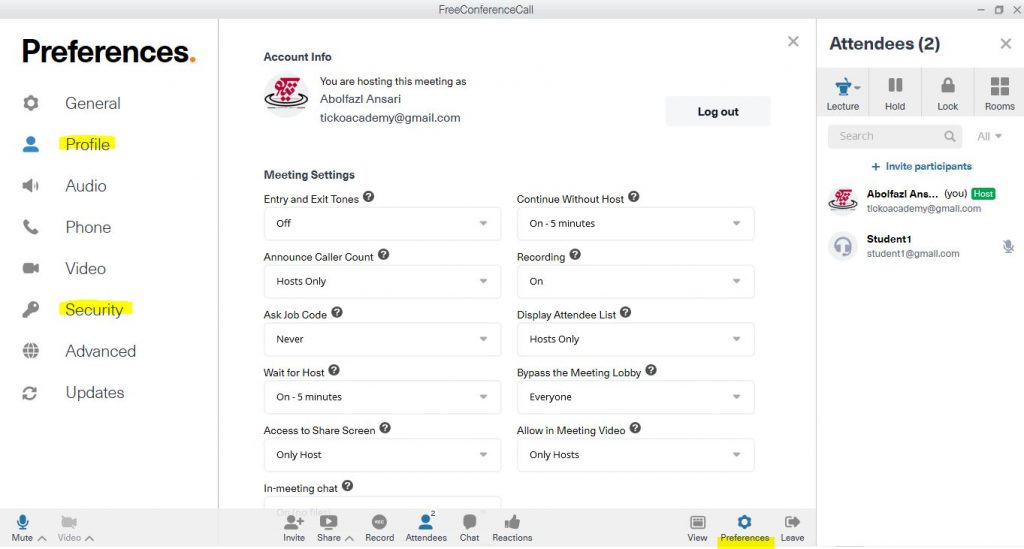Show help for Continue Without Host
This screenshot has width=1024, height=549.
[x=633, y=196]
